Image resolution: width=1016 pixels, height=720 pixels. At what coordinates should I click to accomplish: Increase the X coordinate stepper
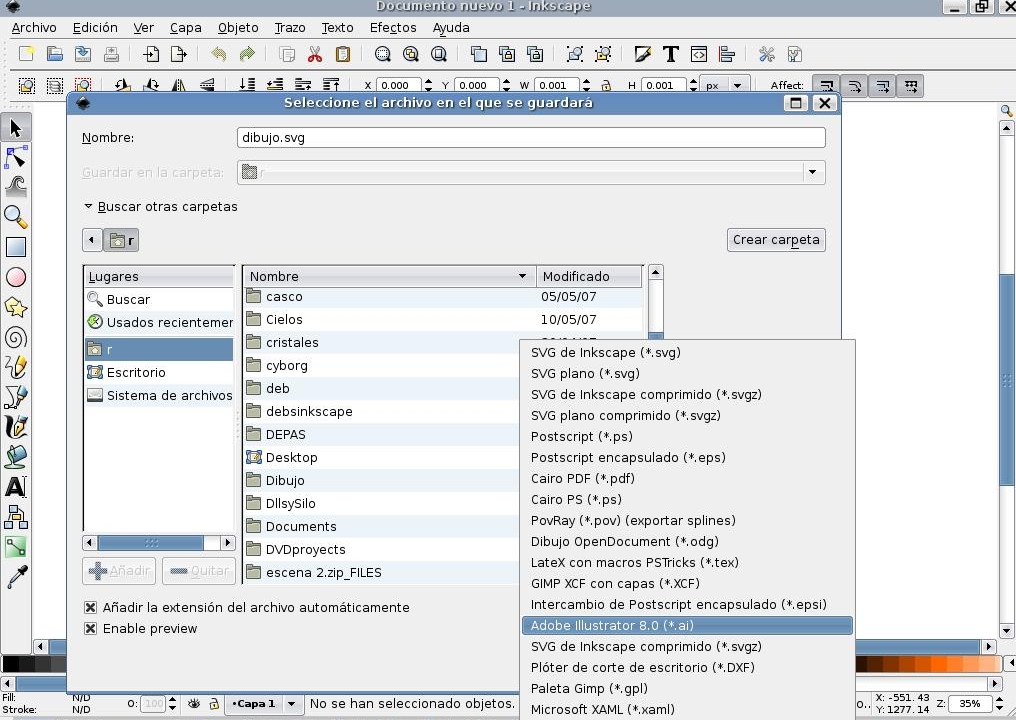[x=428, y=81]
